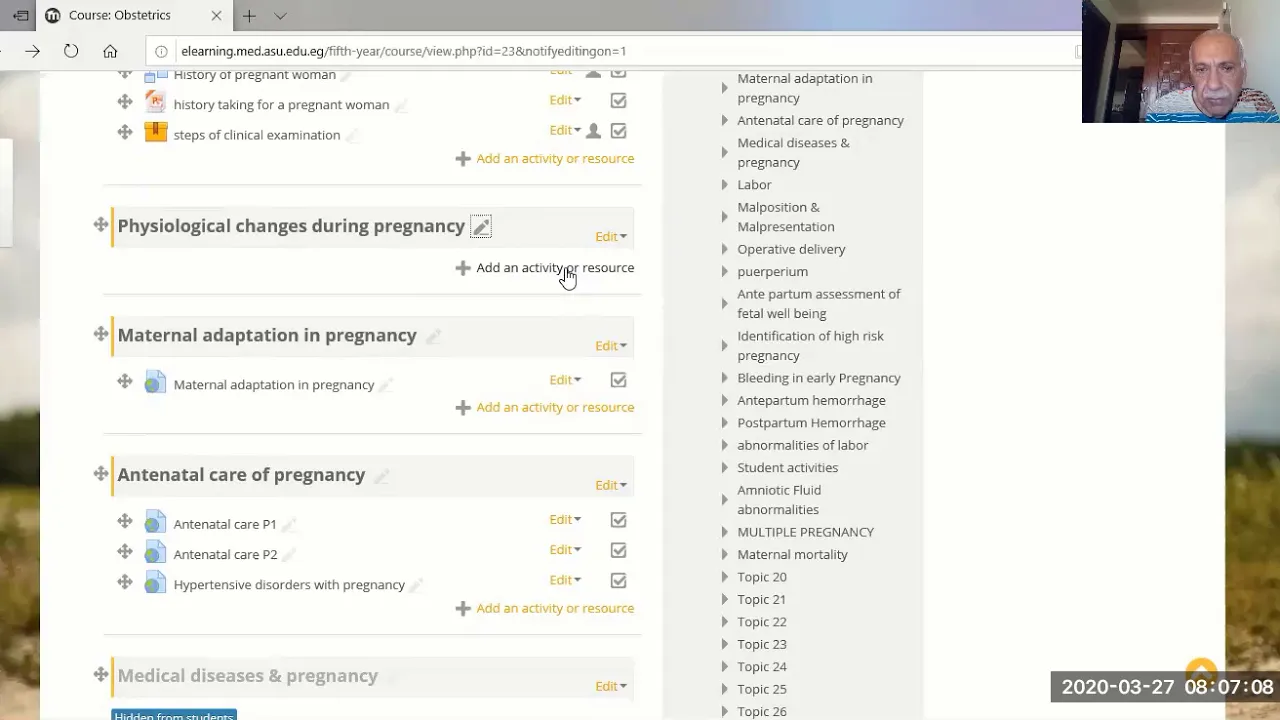Open Edit dropdown for history taking item
The width and height of the screenshot is (1280, 720).
[x=565, y=100]
